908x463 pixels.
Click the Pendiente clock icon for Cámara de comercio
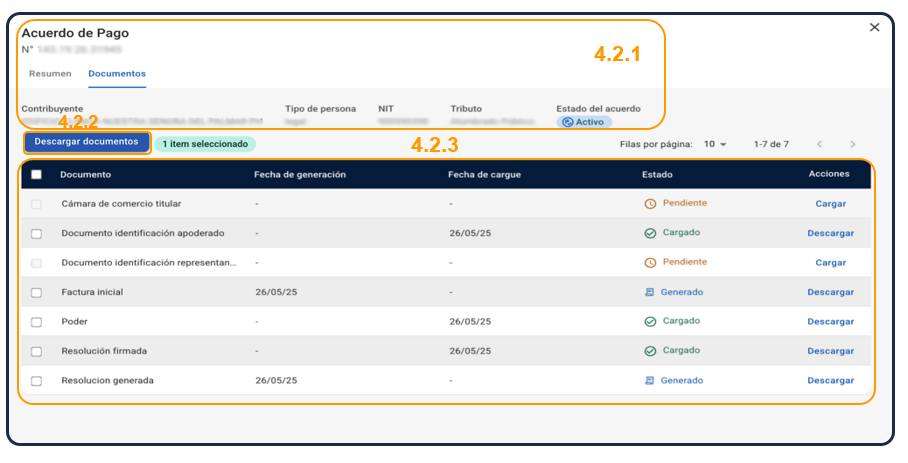pyautogui.click(x=650, y=204)
